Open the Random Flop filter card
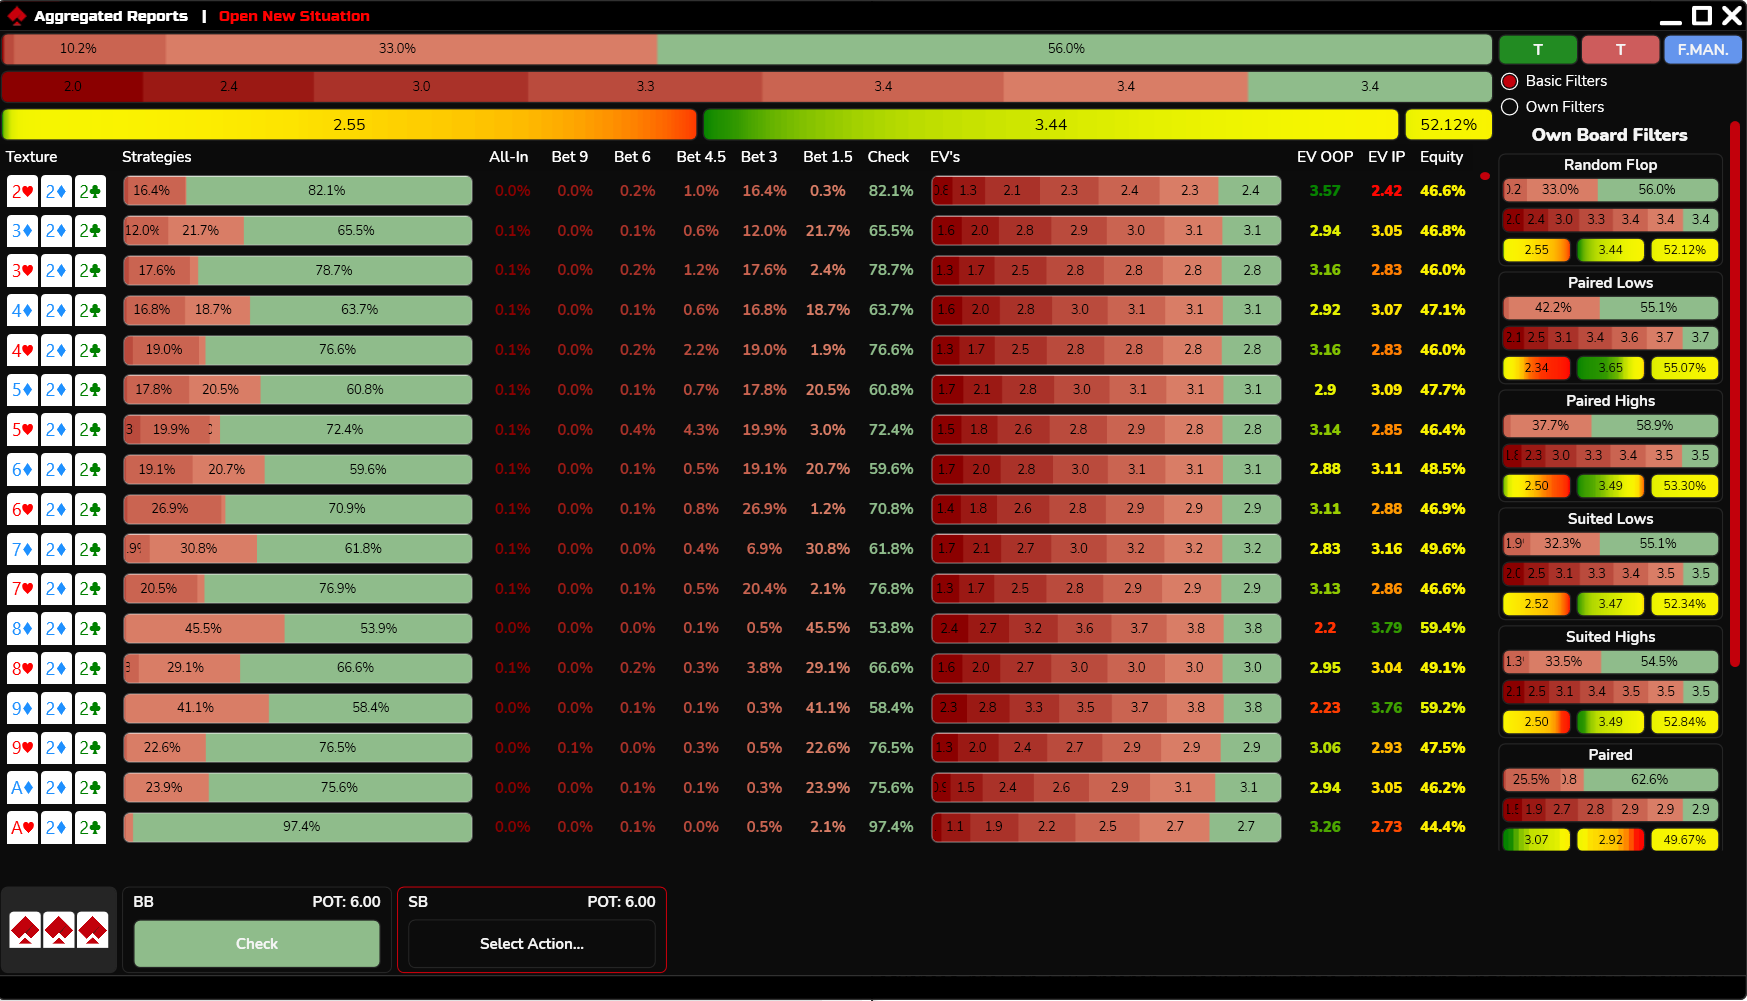 pos(1610,209)
